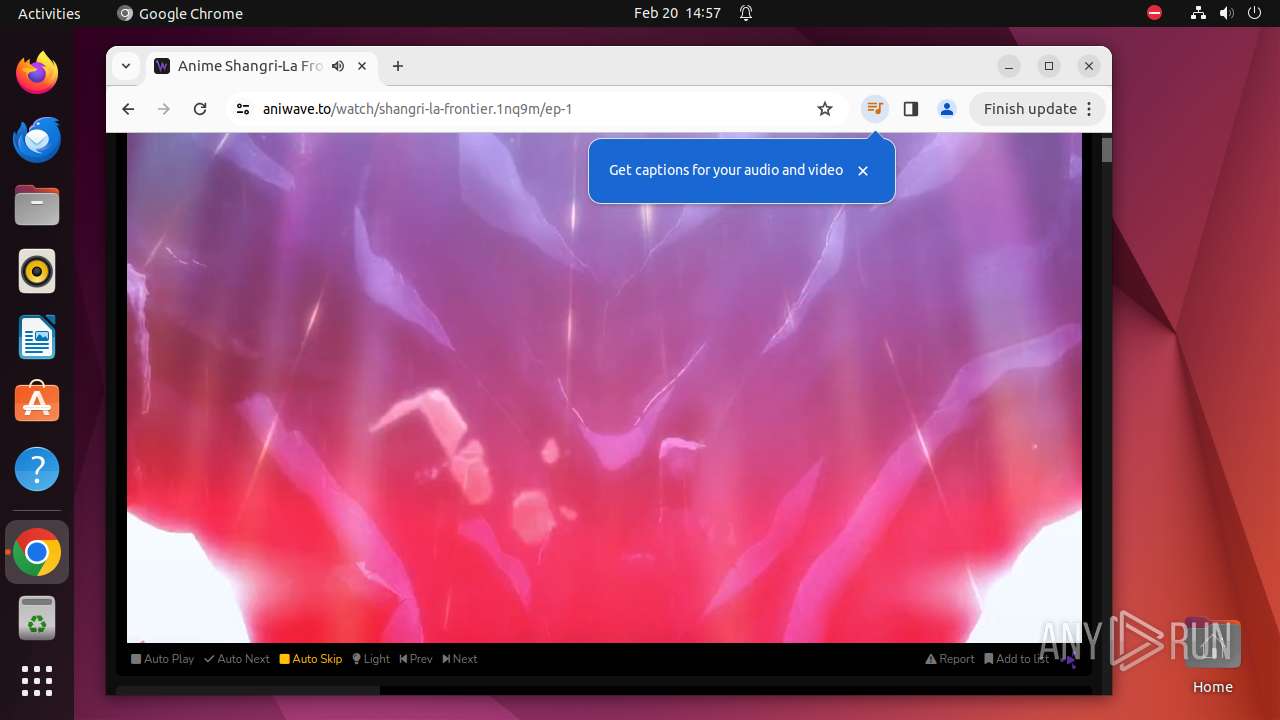Open the power menu icon in the top bar
The width and height of the screenshot is (1280, 720).
click(x=1254, y=13)
